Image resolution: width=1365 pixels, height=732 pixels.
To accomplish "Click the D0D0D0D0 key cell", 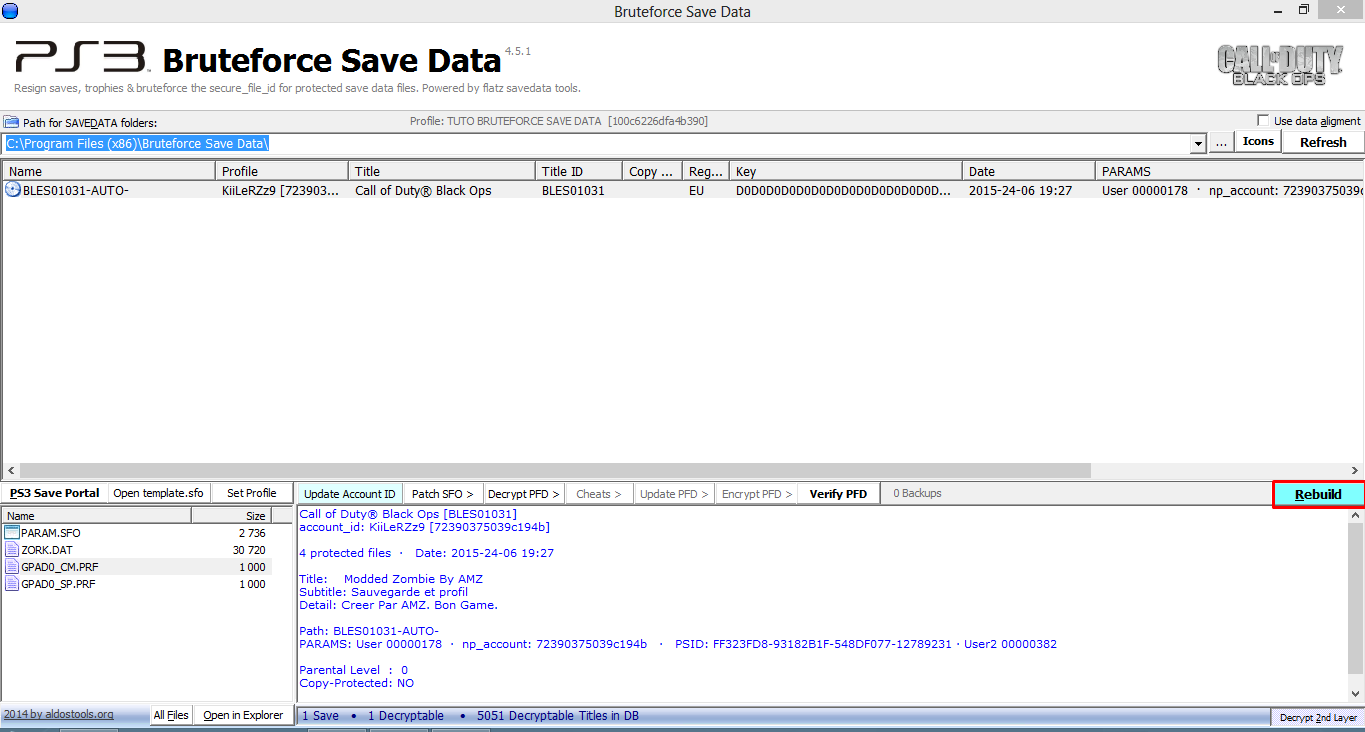I will 844,190.
